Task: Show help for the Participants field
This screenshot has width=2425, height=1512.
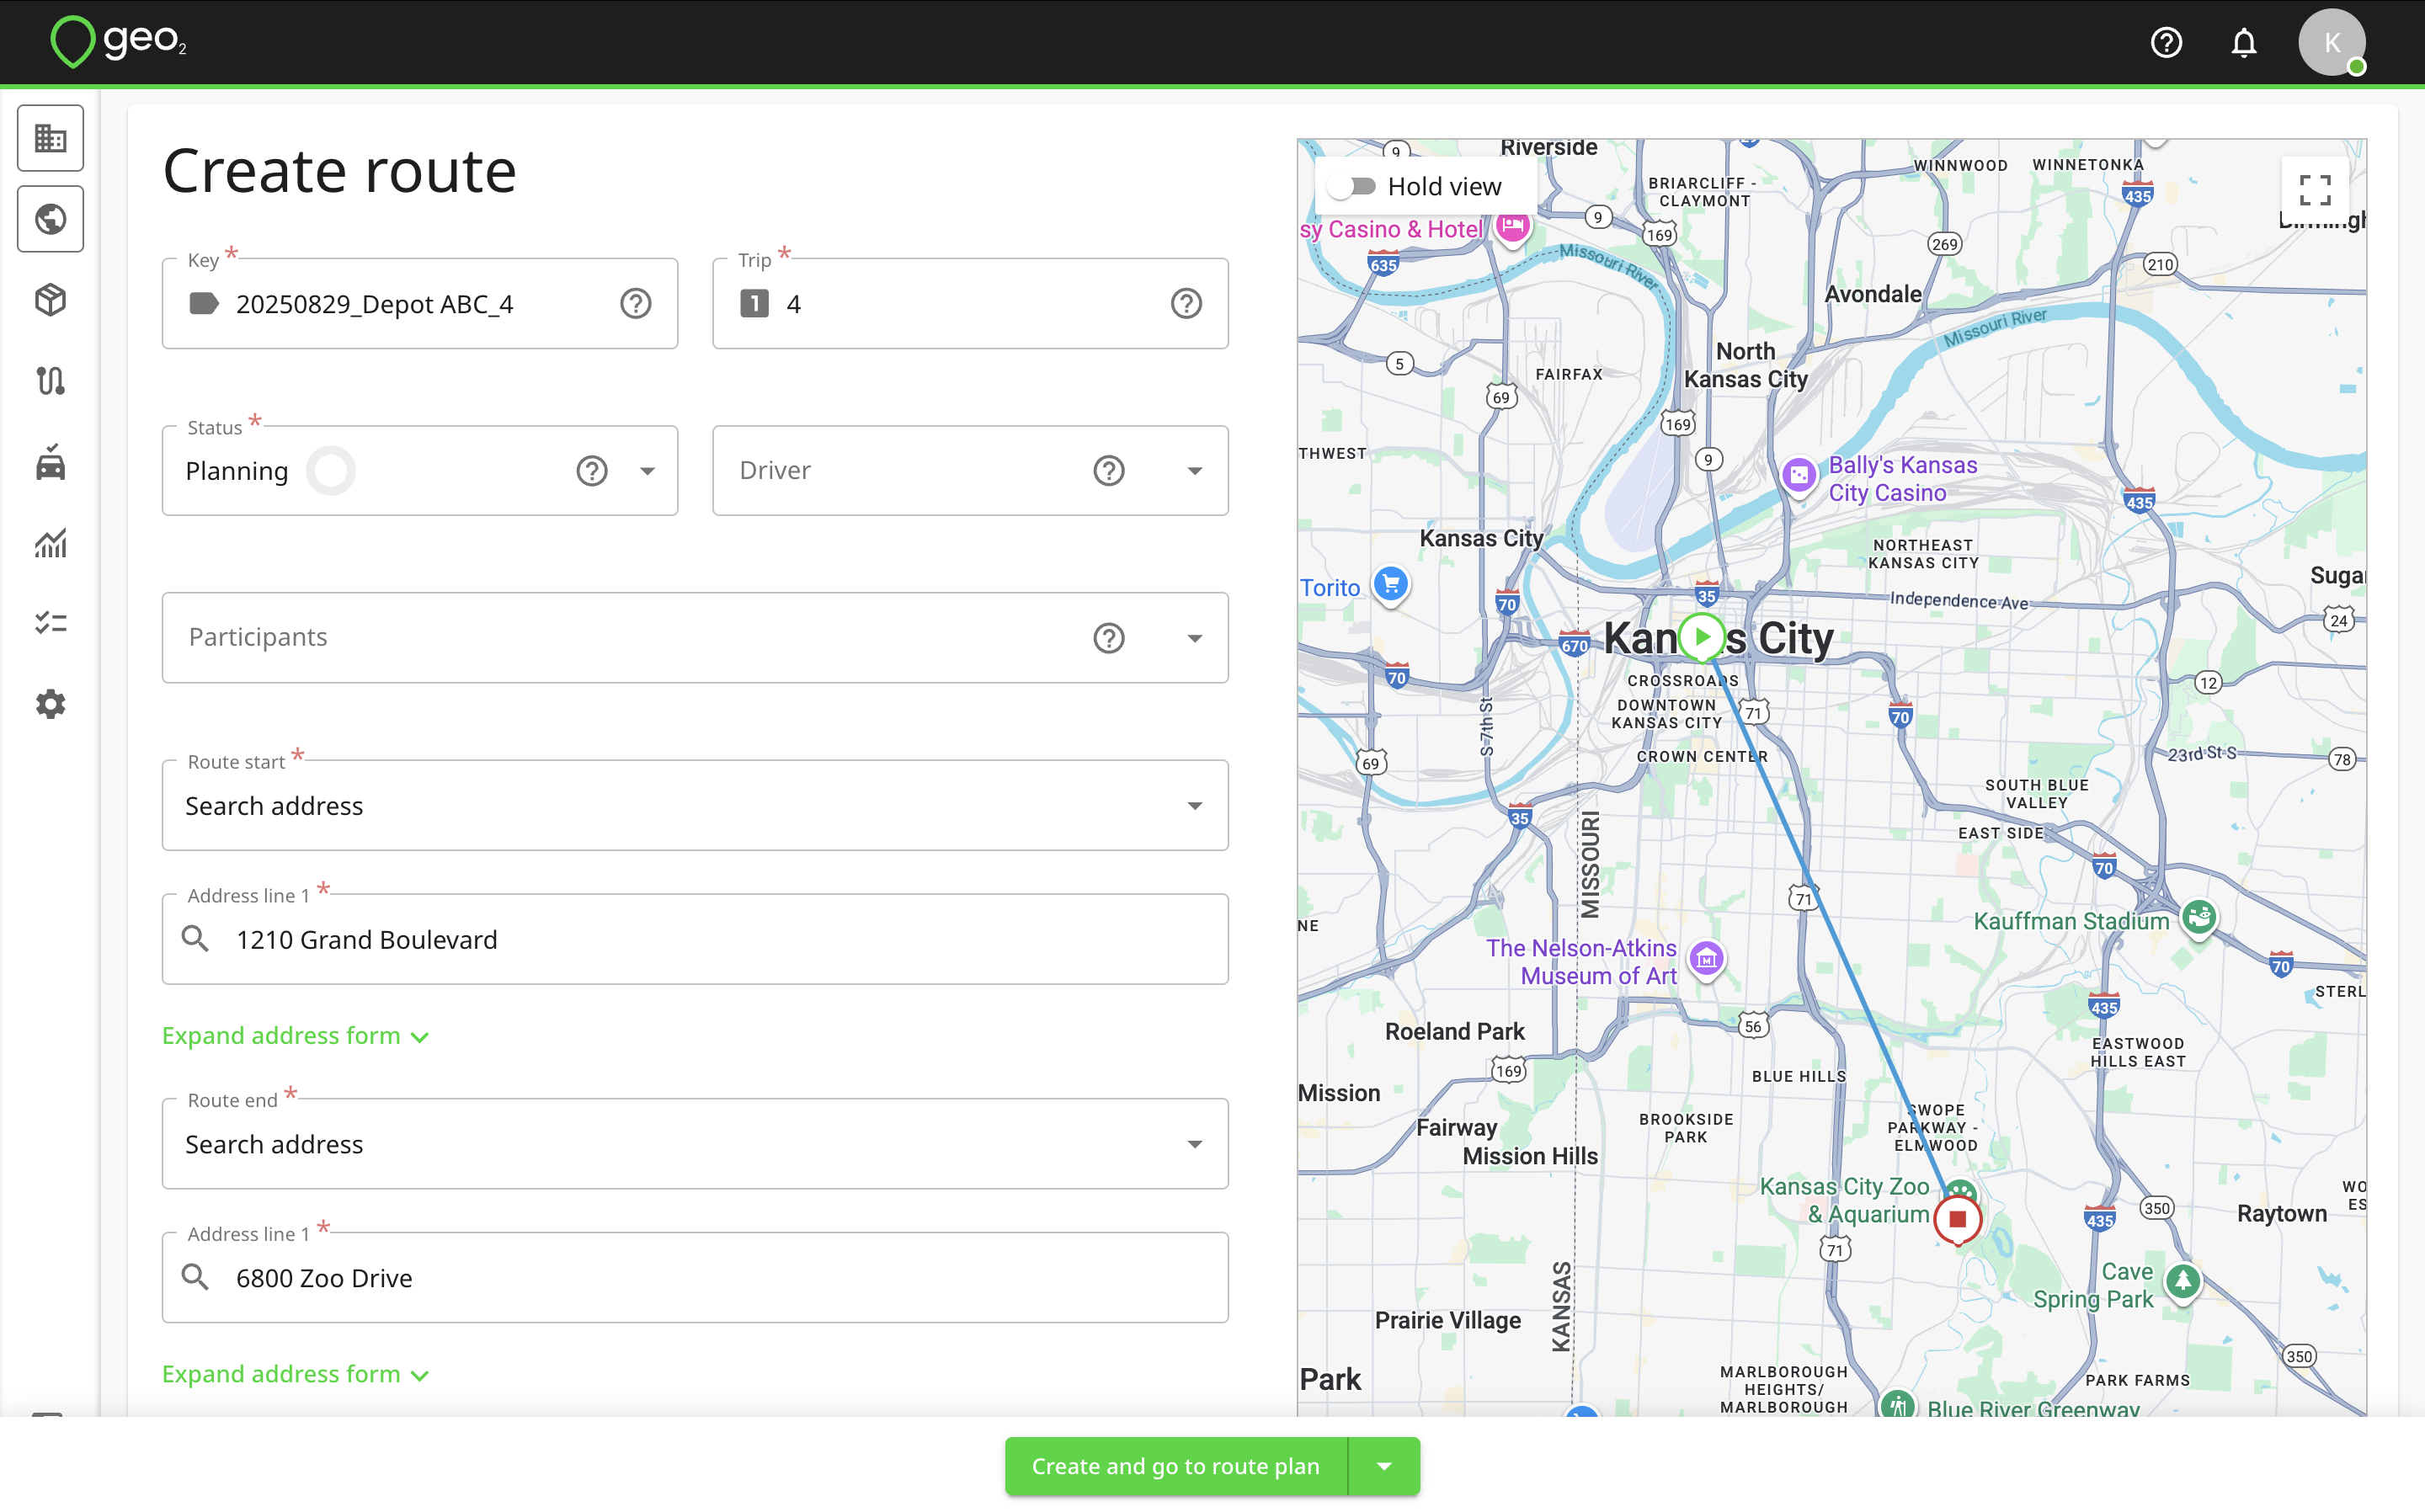Action: pos(1109,638)
